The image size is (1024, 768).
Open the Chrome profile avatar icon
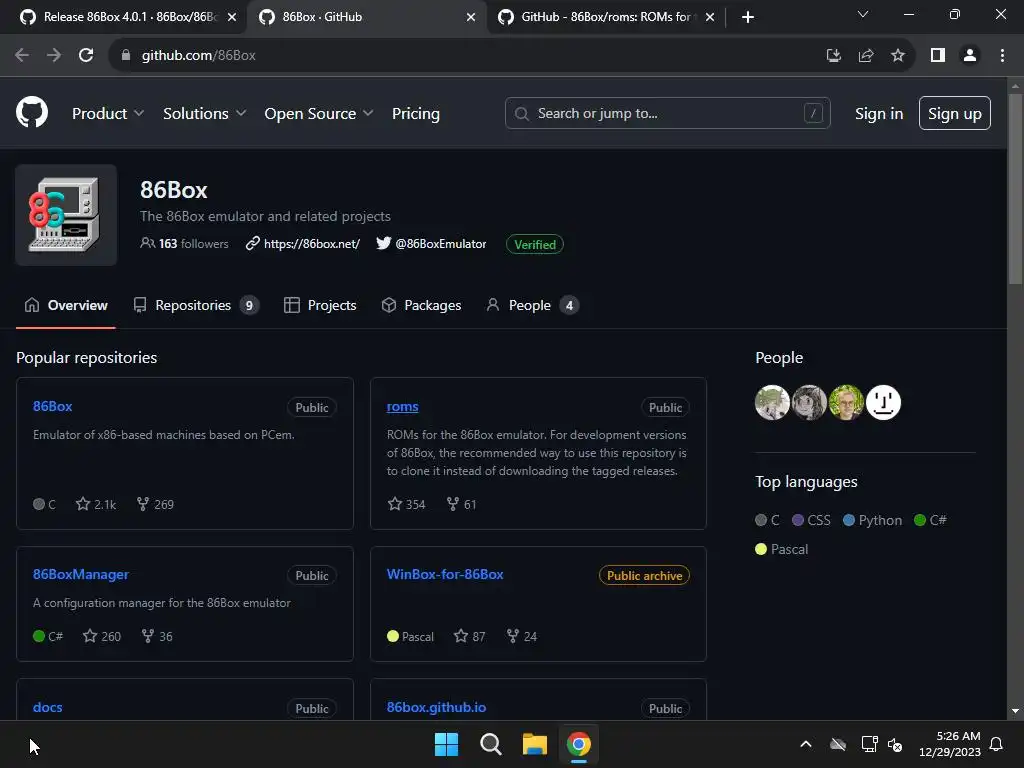[970, 56]
